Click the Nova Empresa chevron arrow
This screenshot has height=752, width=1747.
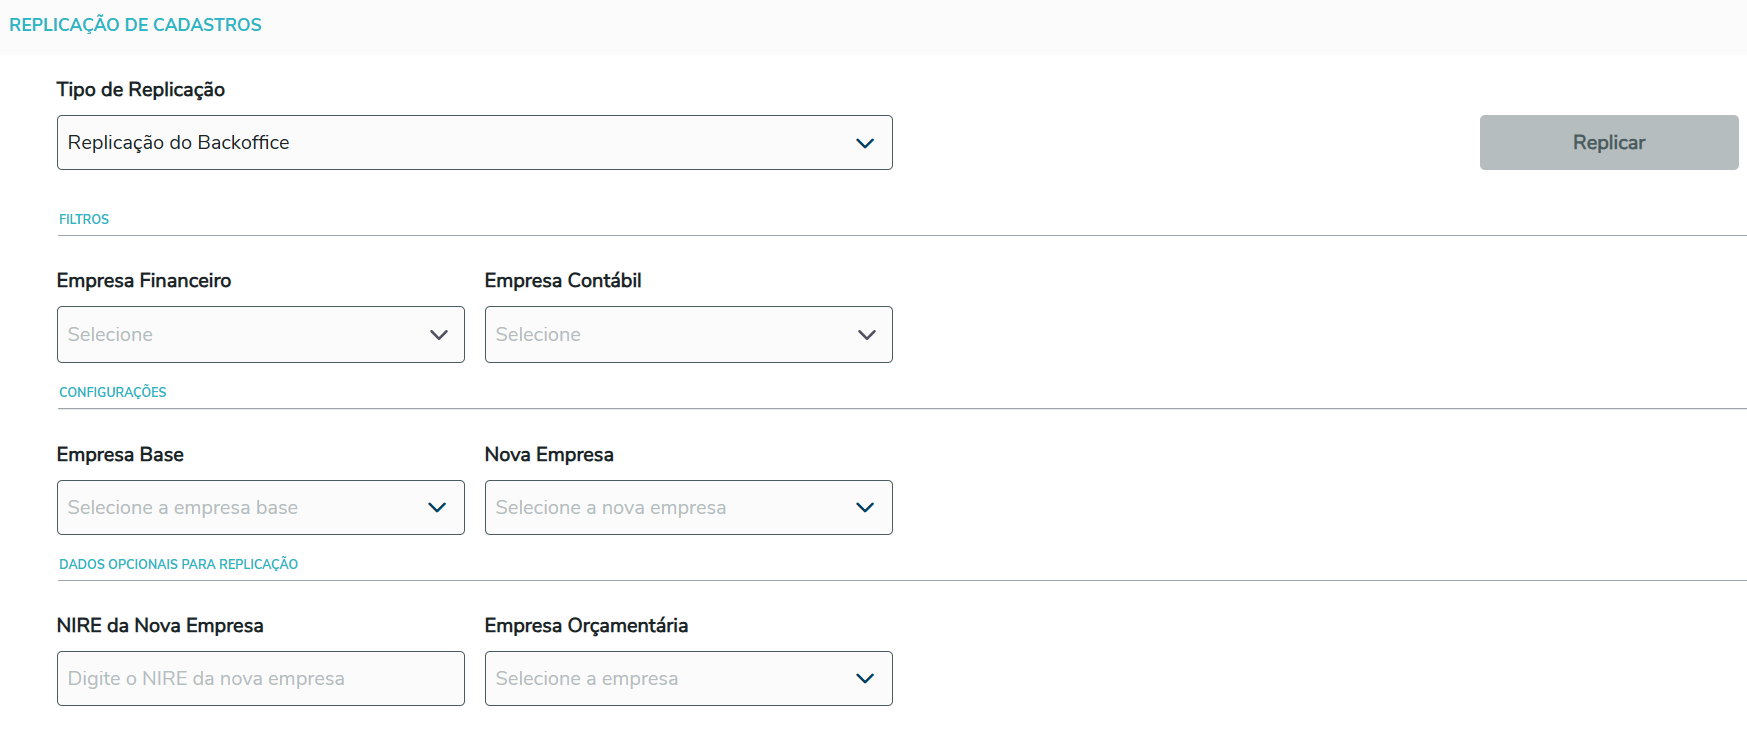[x=865, y=508]
